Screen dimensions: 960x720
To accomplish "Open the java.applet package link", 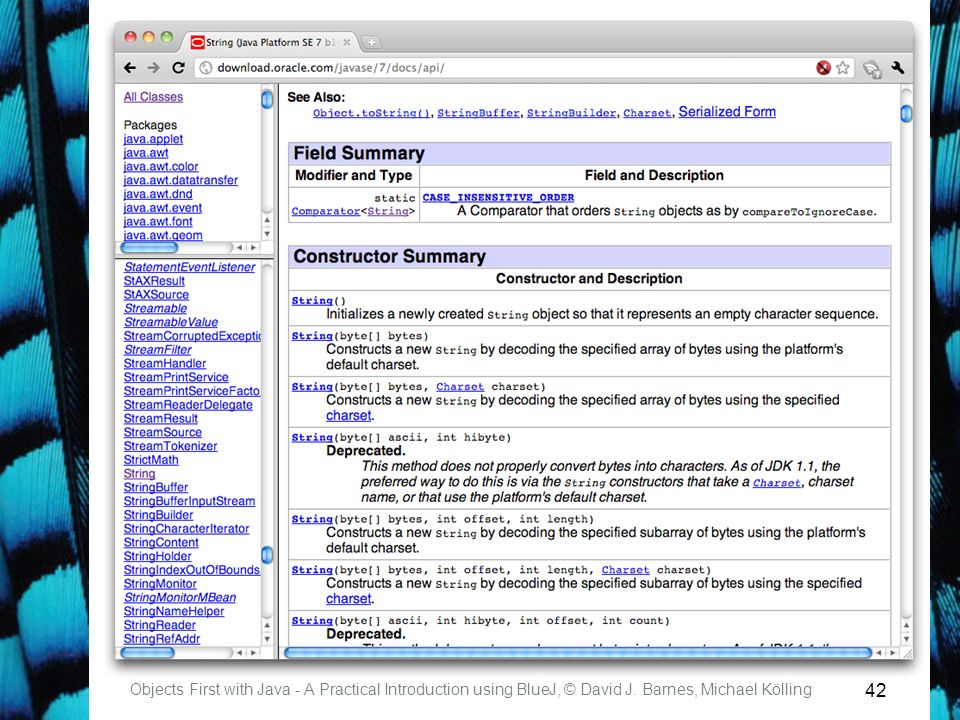I will pos(153,139).
